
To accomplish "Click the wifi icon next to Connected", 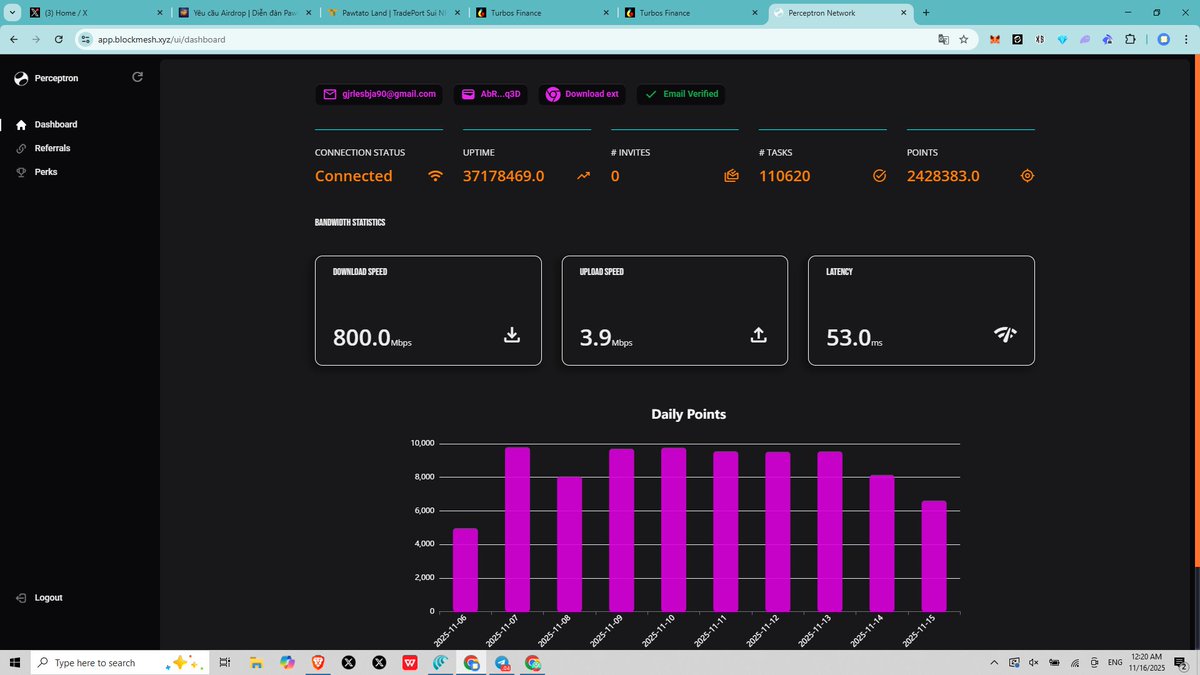I will tap(435, 176).
